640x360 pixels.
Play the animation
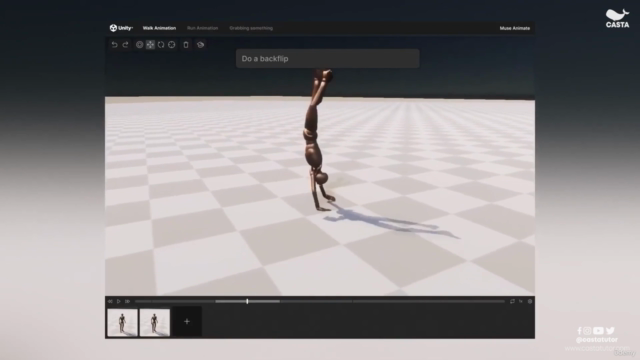119,301
